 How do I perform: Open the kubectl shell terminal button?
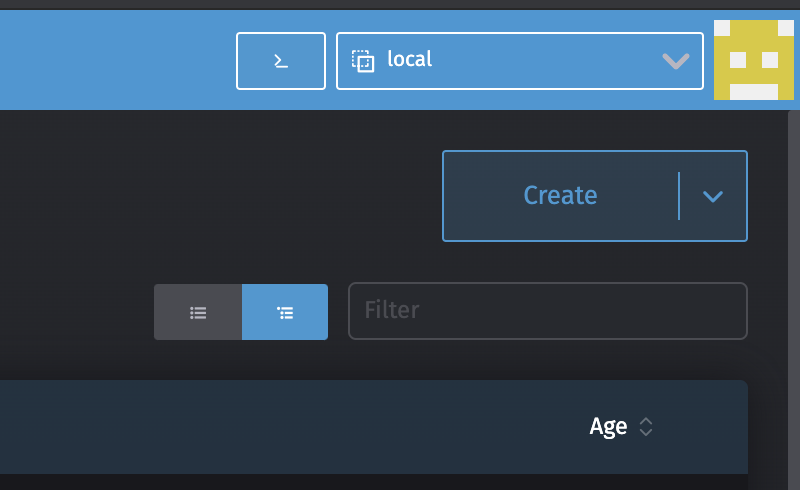point(281,61)
